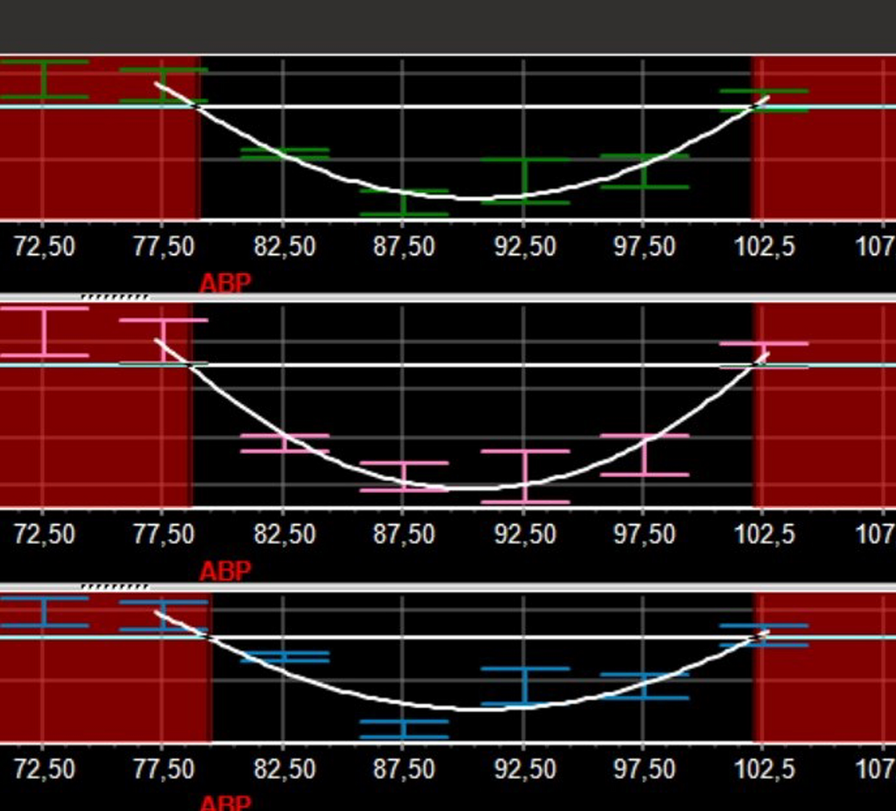Click the 87,50 axis label of the top chart
Viewport: 896px width, 811px height.
pos(404,246)
